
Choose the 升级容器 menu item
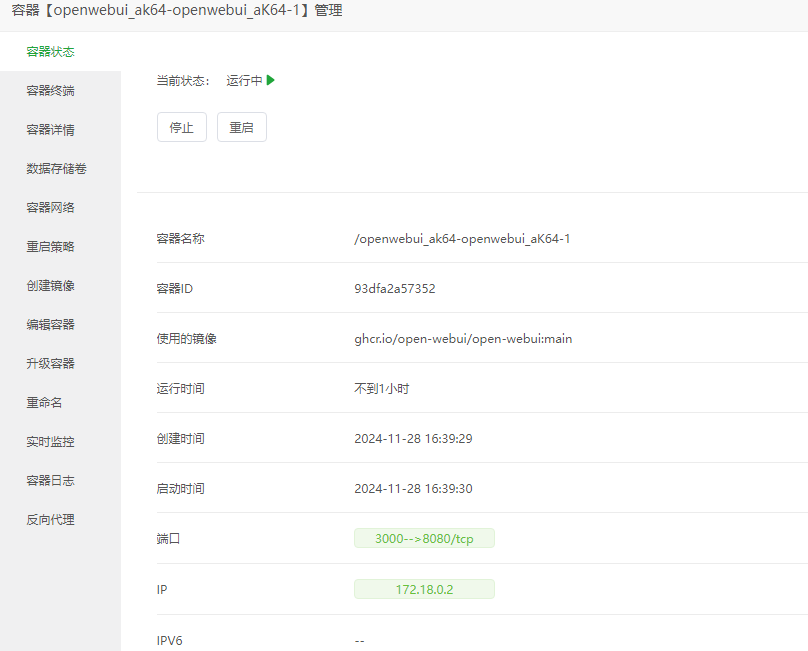50,363
